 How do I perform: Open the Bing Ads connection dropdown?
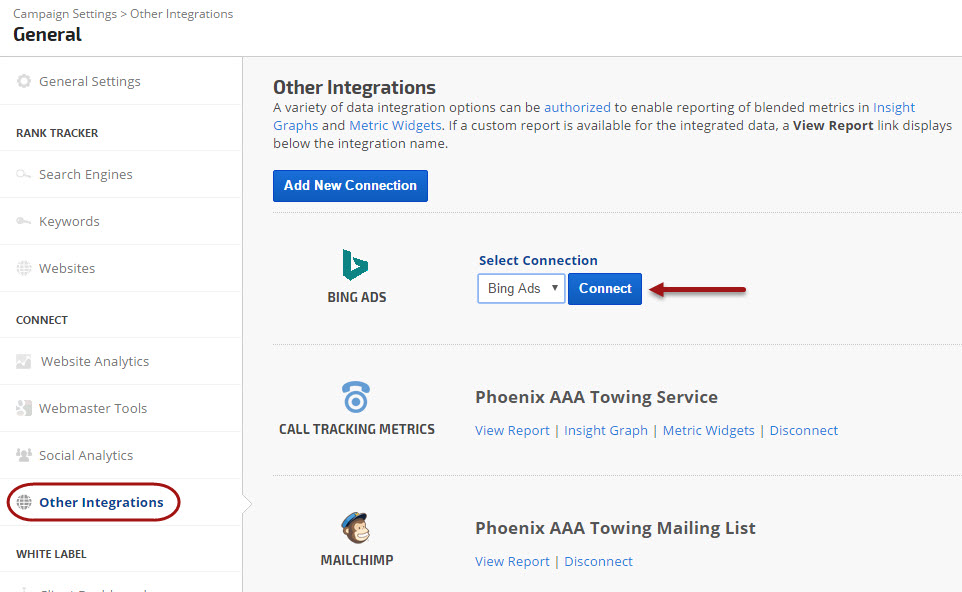[x=521, y=289]
